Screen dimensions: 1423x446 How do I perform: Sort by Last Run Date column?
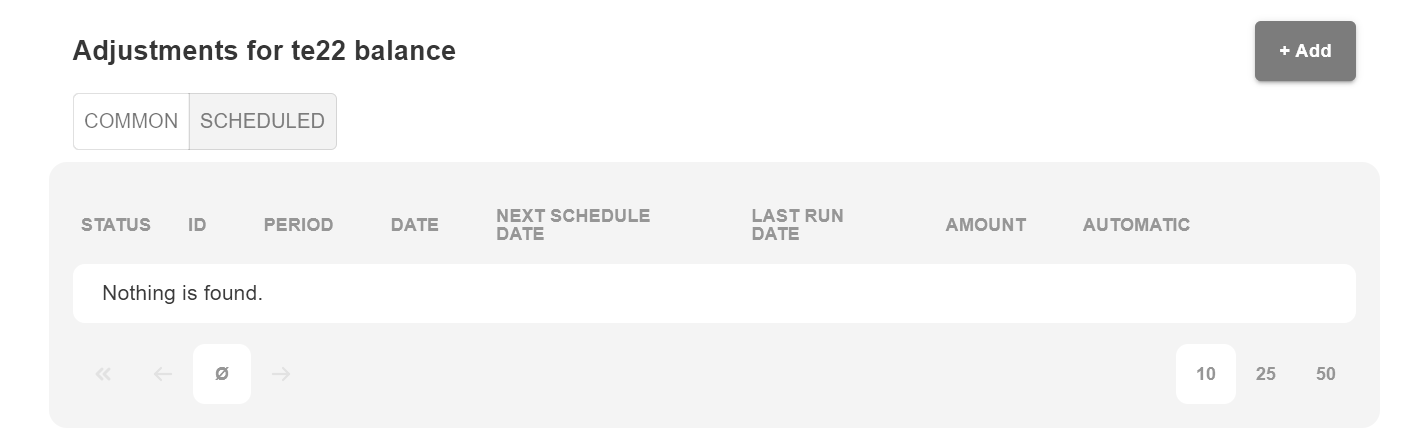797,225
